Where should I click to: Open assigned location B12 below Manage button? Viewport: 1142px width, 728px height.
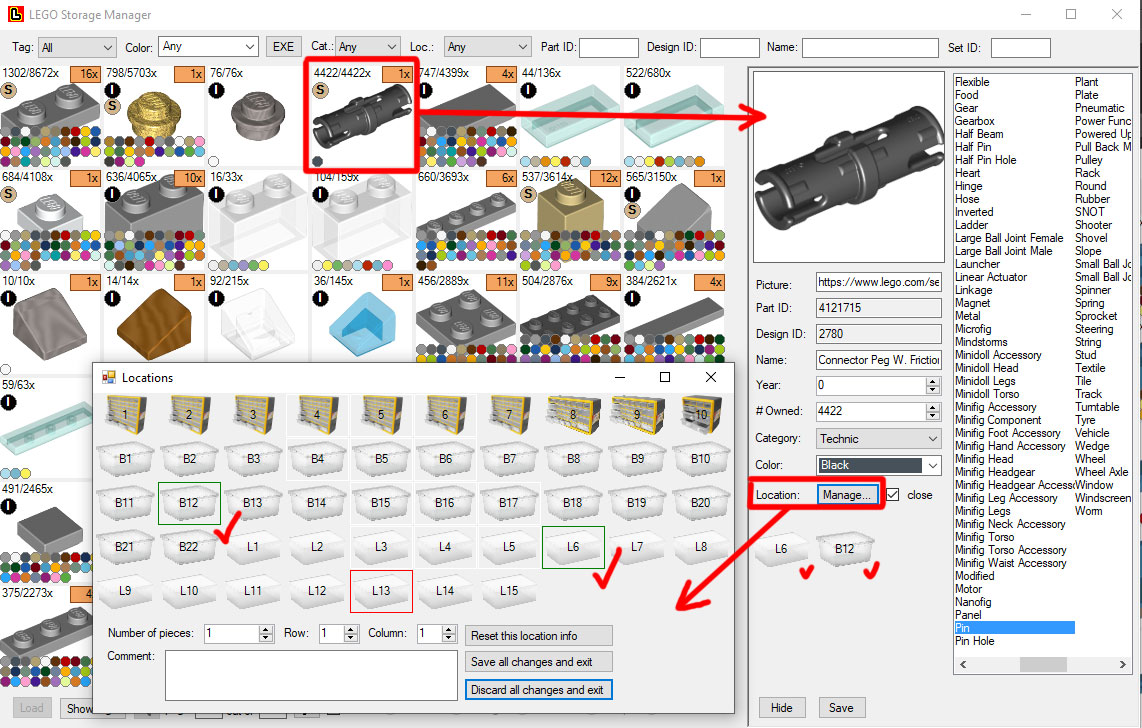tap(844, 549)
